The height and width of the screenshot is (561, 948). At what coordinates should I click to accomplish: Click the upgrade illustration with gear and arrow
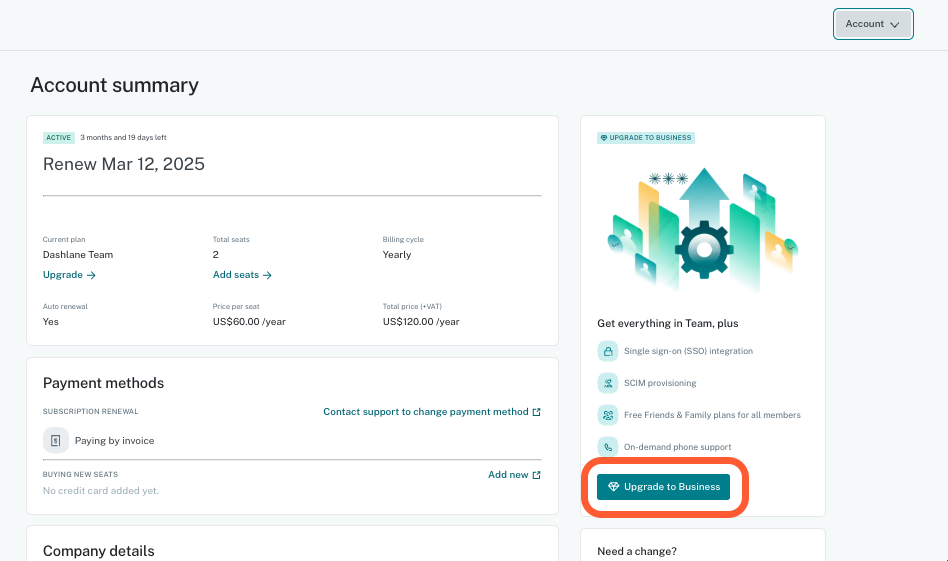(x=703, y=230)
